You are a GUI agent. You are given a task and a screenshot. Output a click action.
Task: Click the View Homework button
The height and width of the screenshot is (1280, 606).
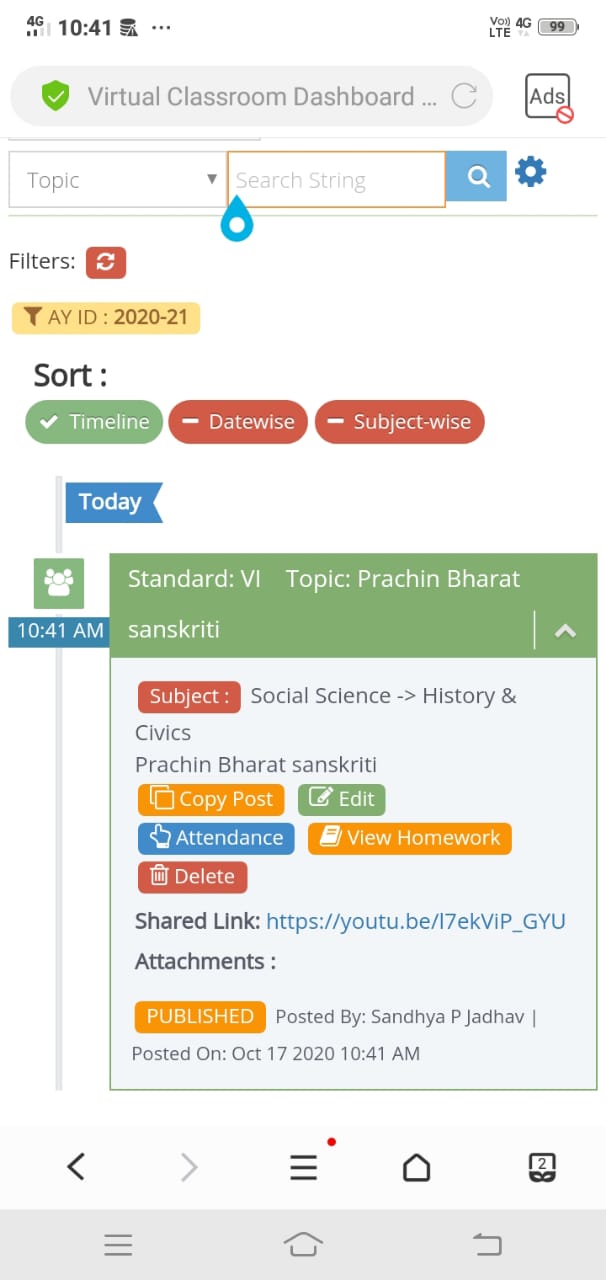[410, 838]
